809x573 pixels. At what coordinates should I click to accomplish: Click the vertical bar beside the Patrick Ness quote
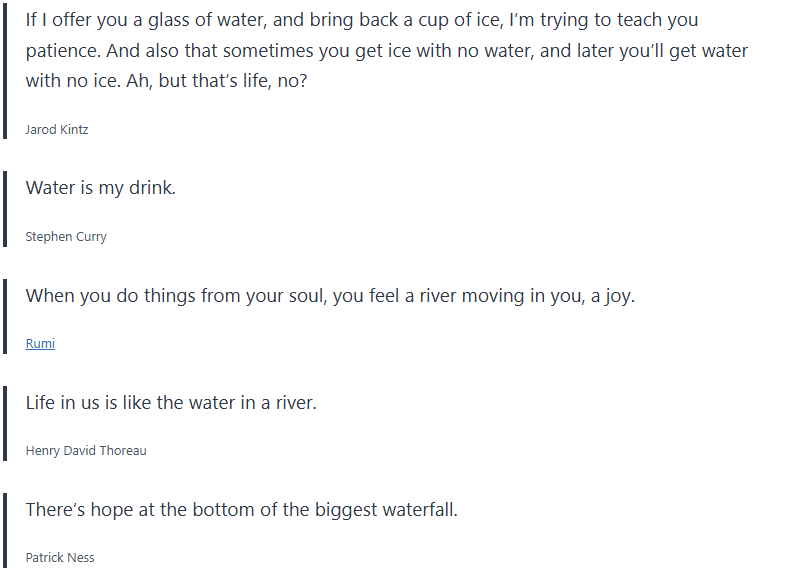[5, 529]
